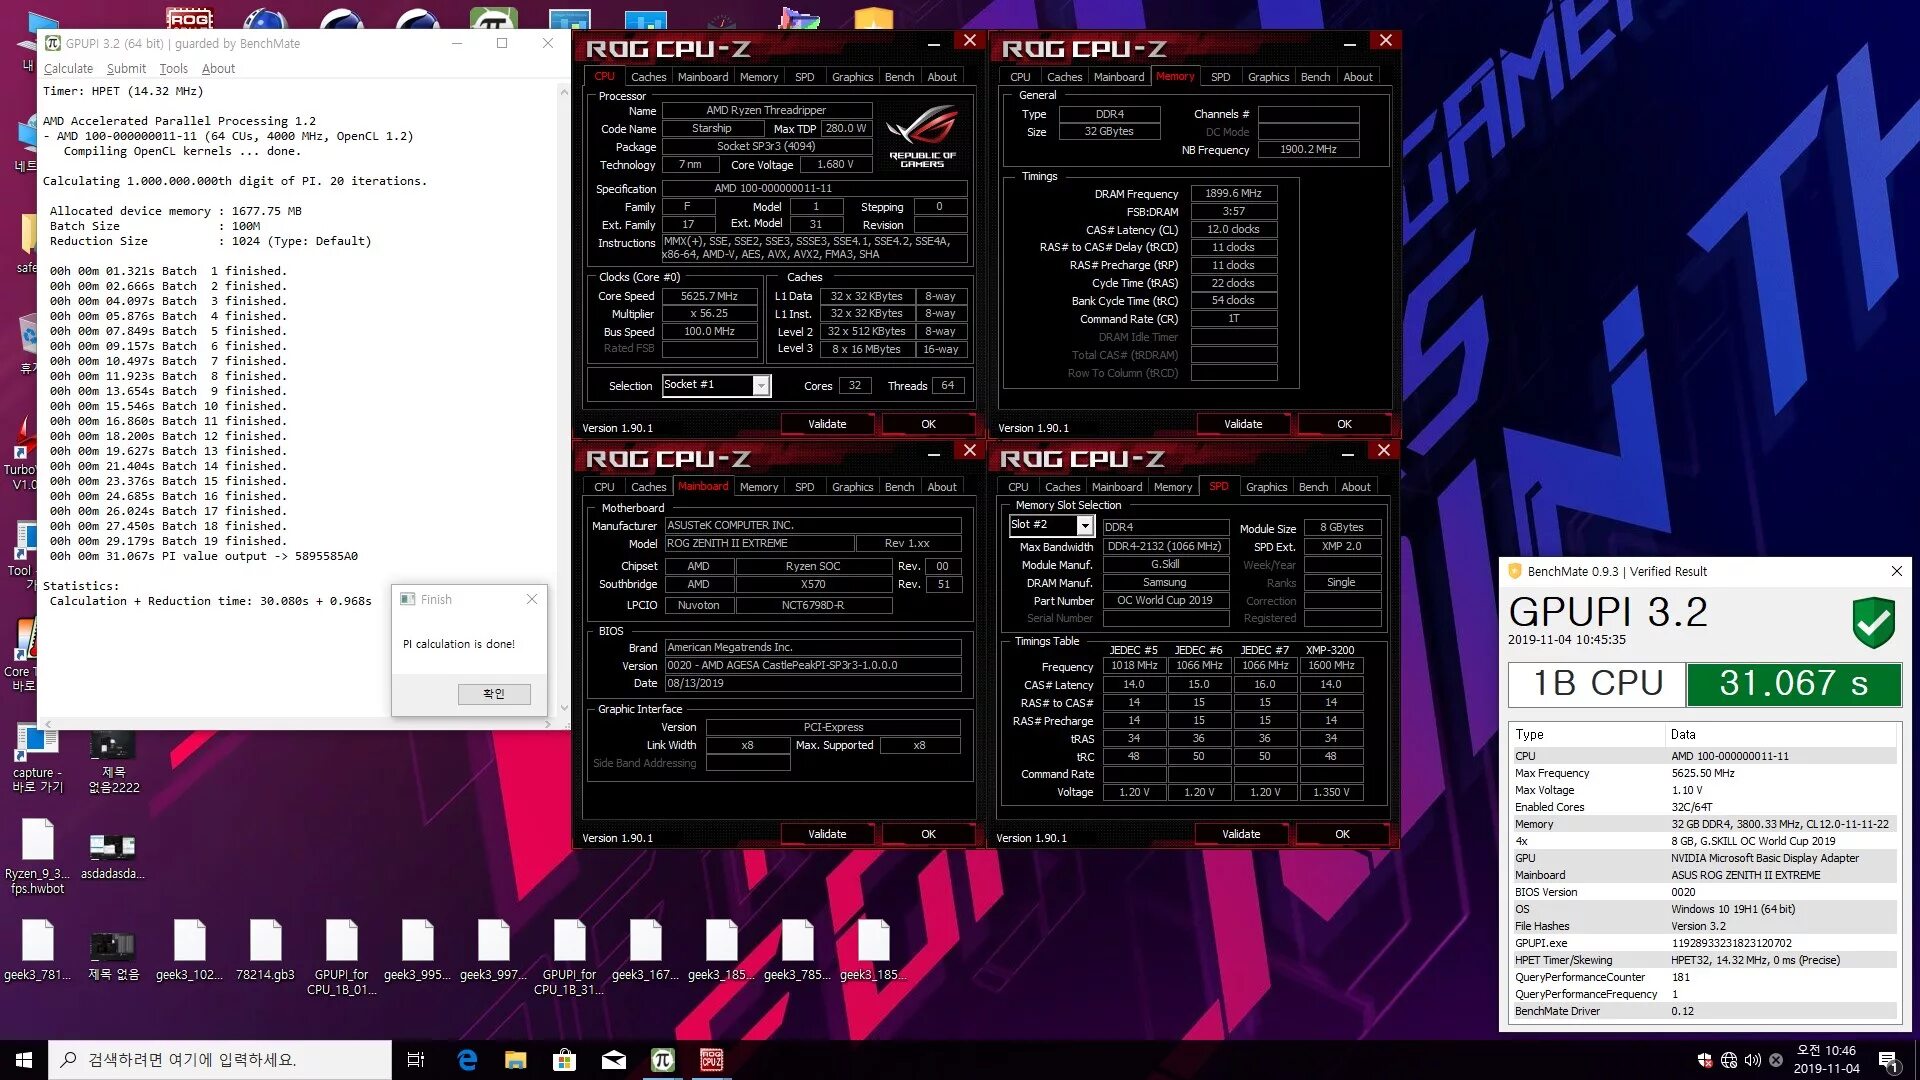
Task: Click the Windows Security tray icon
Action: [x=1704, y=1060]
